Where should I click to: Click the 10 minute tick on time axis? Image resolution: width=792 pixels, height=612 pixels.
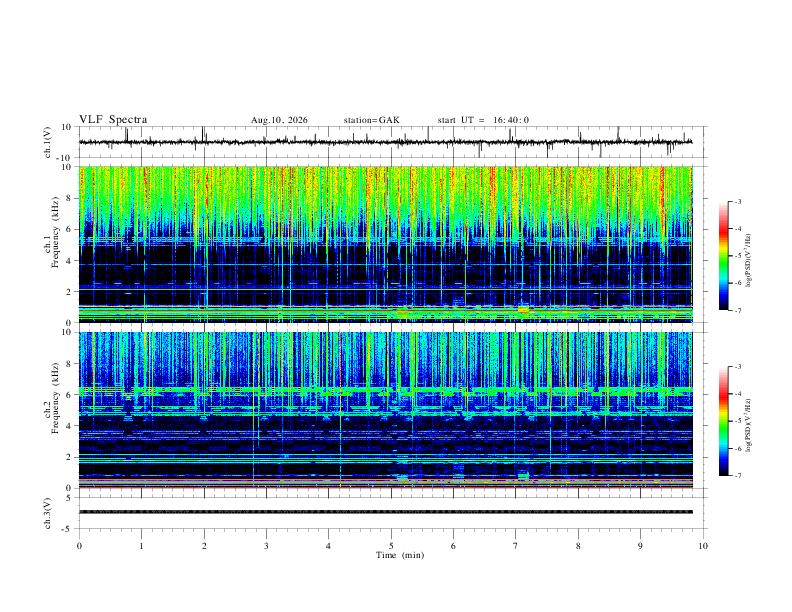pyautogui.click(x=703, y=546)
